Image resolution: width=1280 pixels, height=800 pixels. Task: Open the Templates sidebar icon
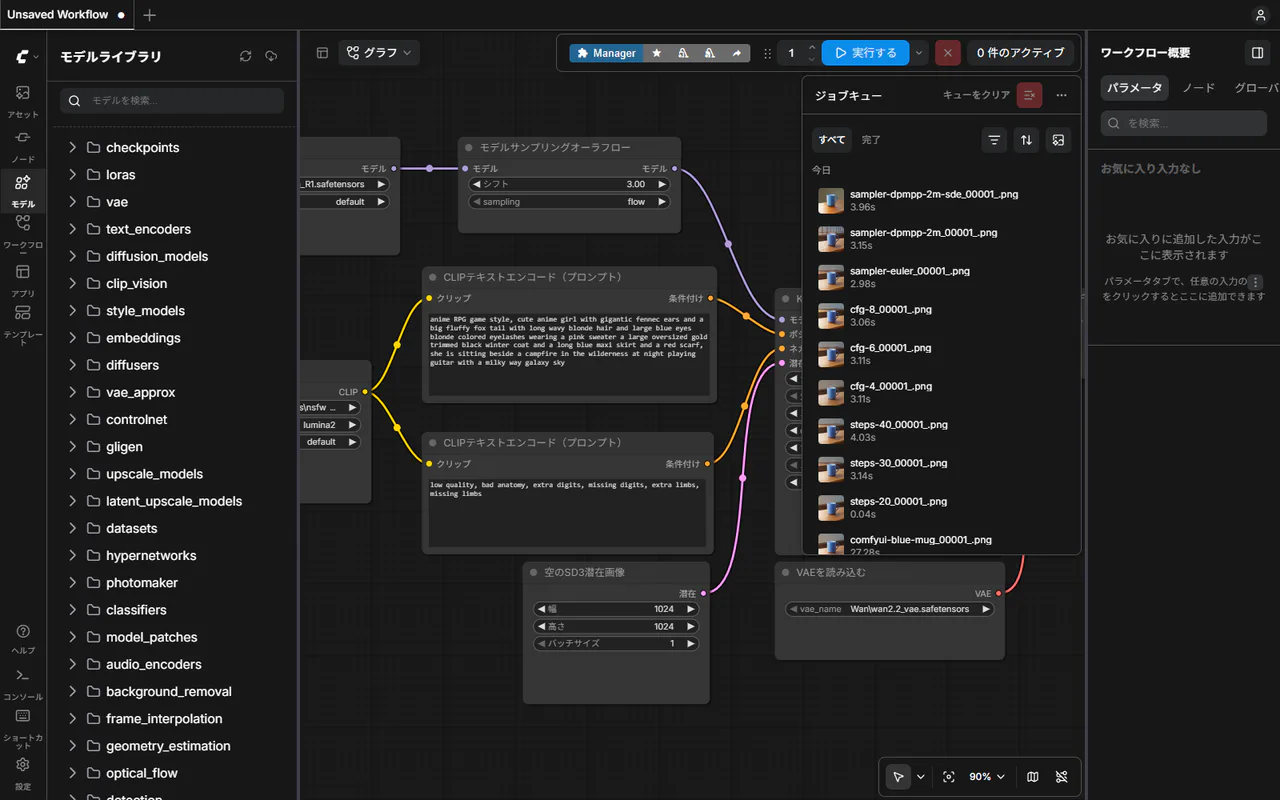(23, 323)
